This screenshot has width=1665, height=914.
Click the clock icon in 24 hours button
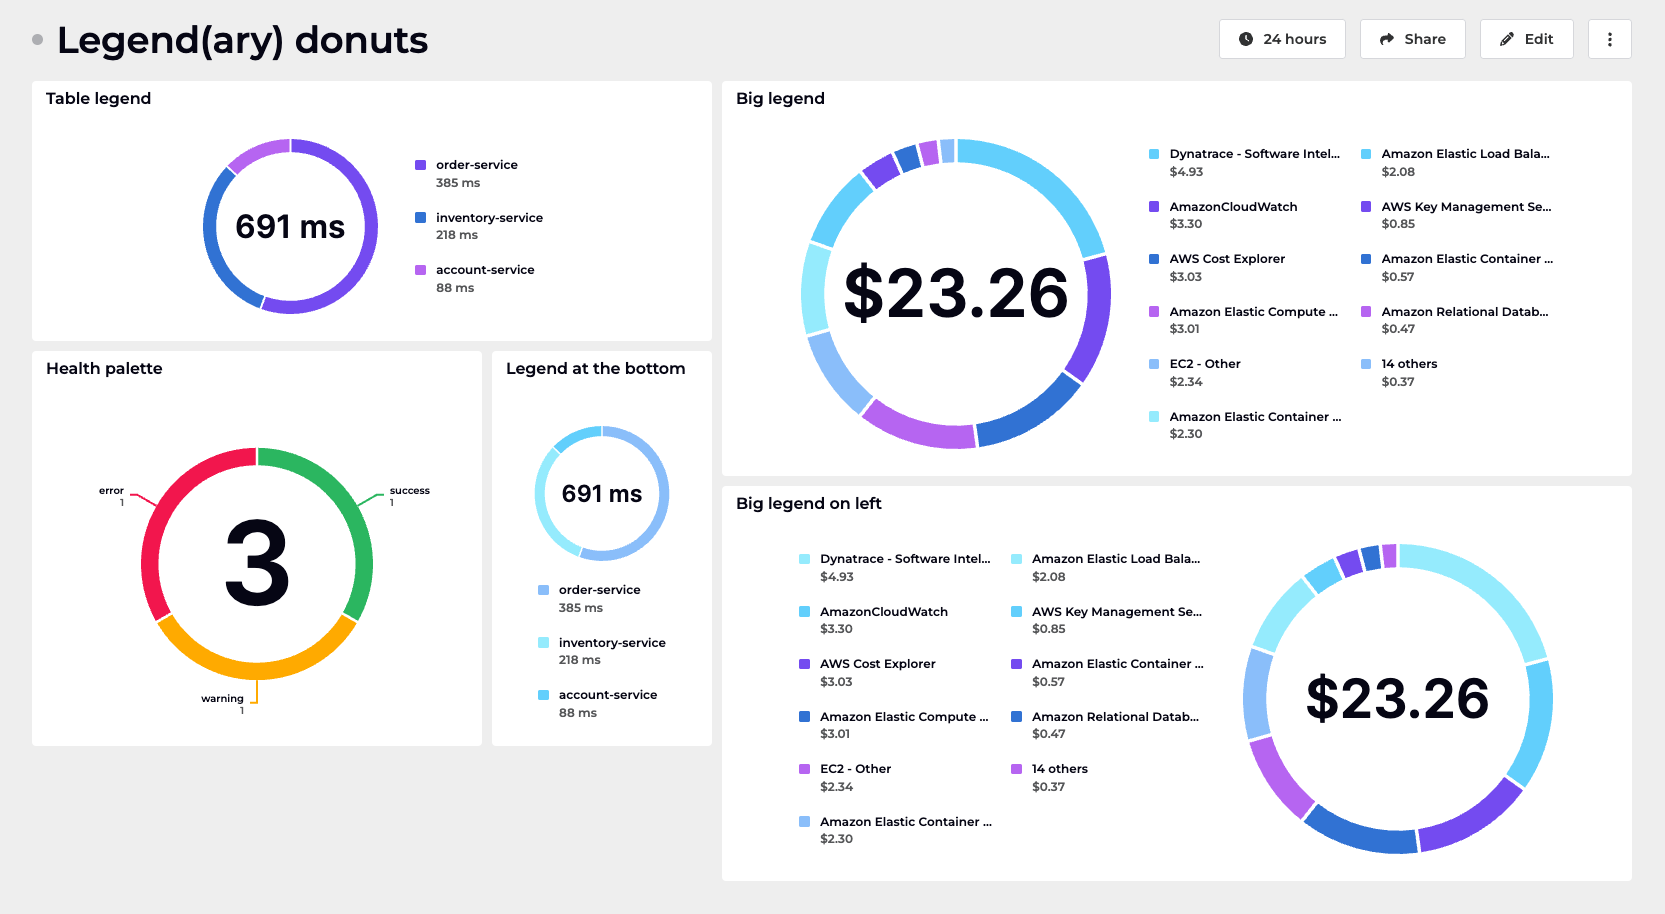1245,39
